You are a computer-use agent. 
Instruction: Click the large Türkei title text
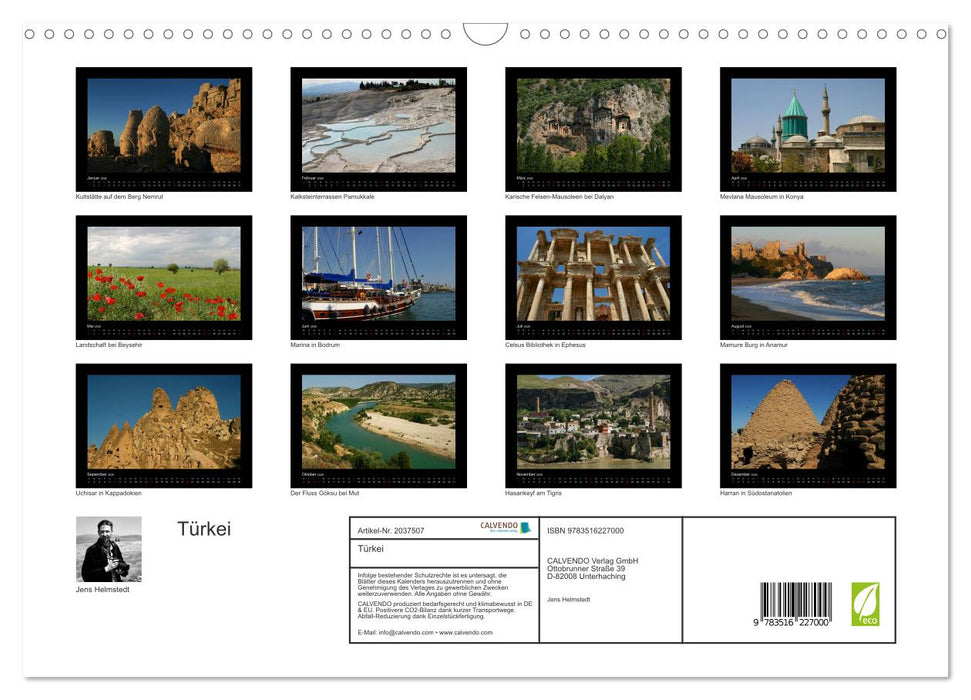204,529
